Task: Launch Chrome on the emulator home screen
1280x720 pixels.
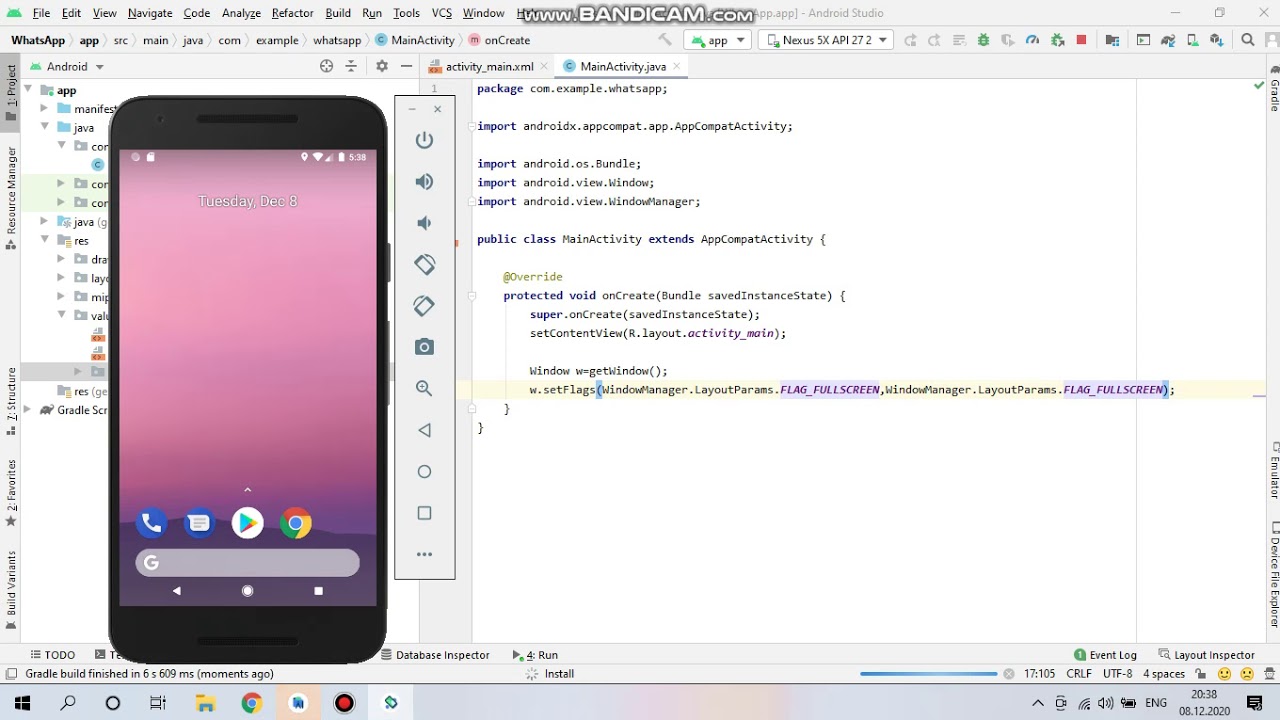Action: click(x=295, y=522)
